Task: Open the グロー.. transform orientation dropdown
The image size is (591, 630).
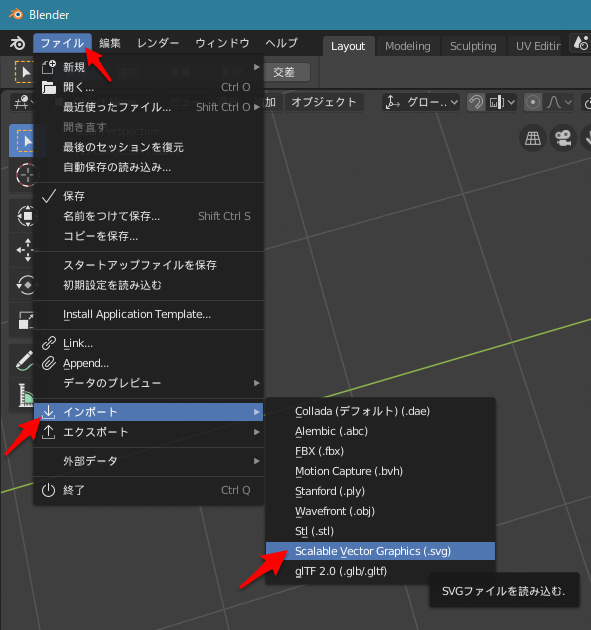Action: click(421, 102)
